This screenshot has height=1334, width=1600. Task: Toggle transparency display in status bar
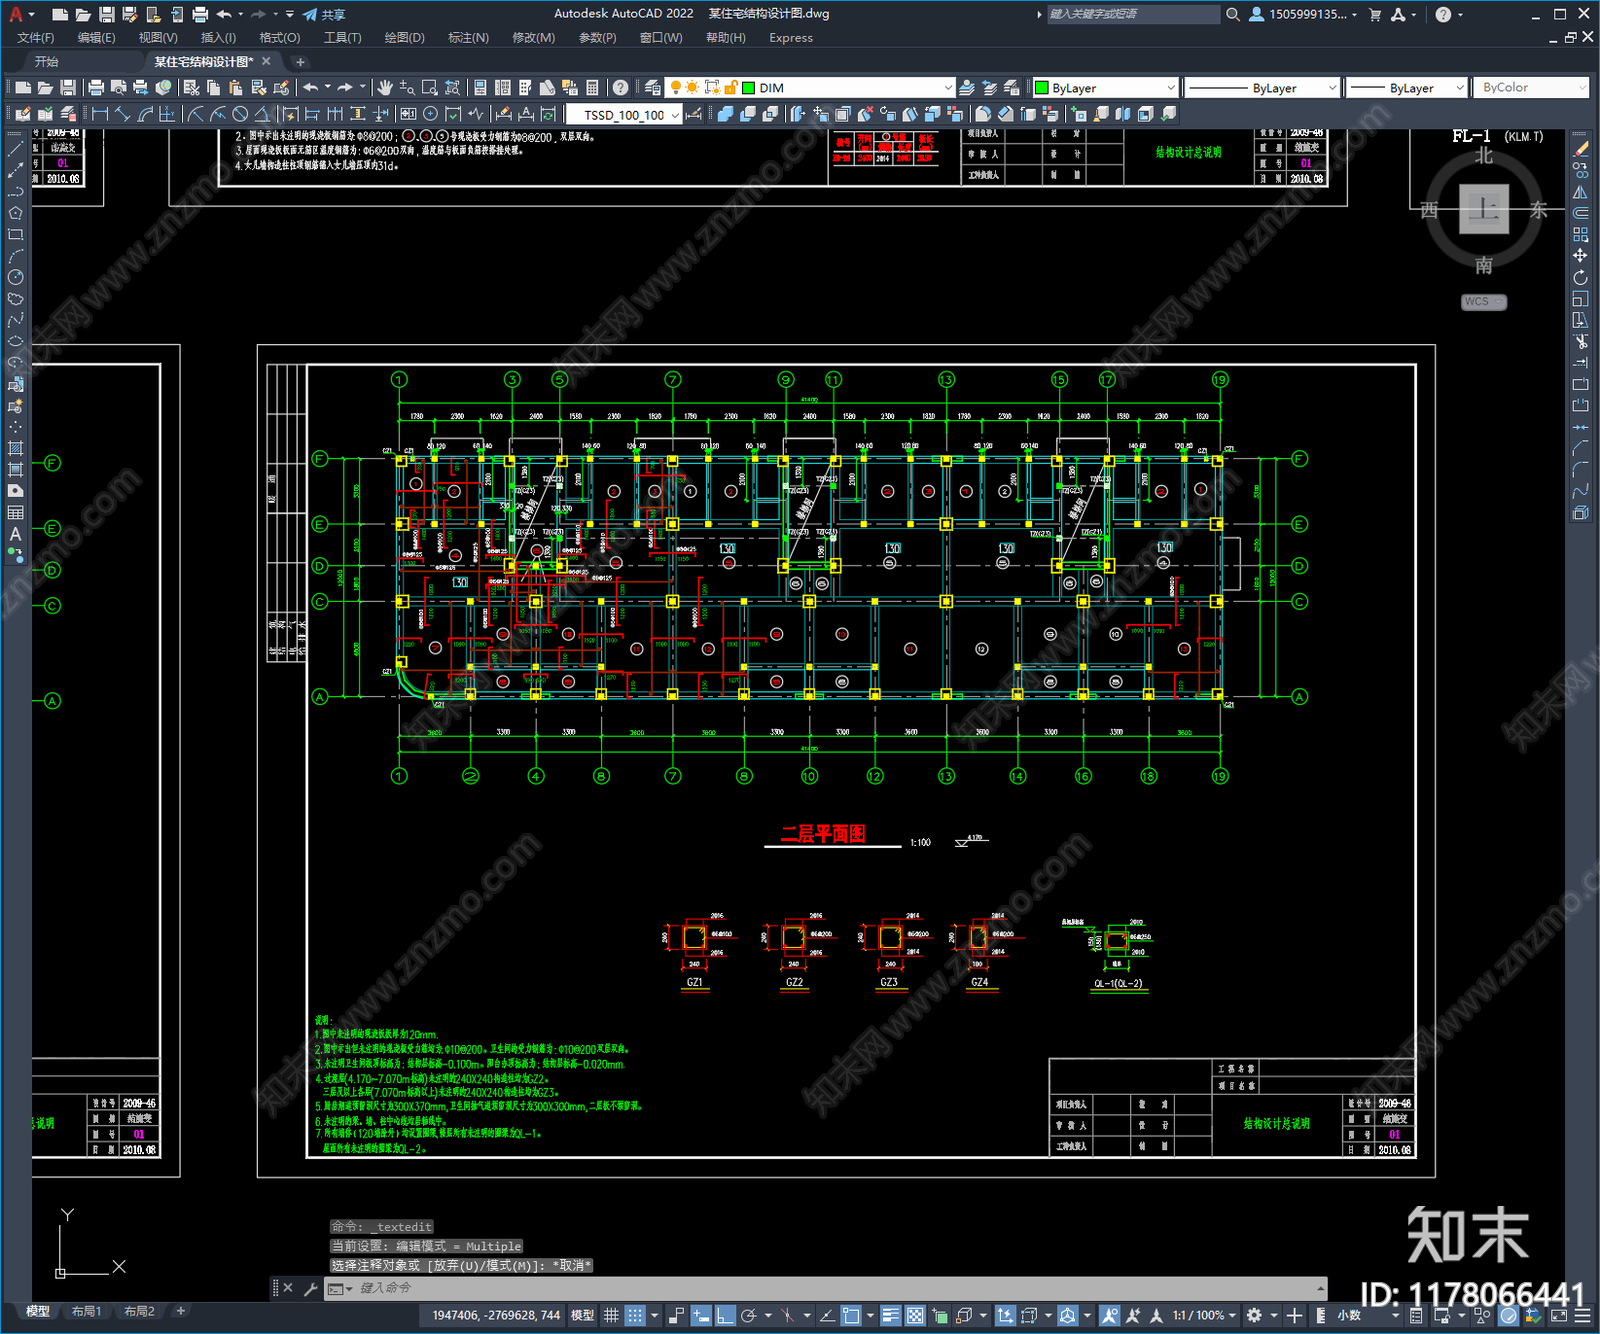click(x=915, y=1315)
